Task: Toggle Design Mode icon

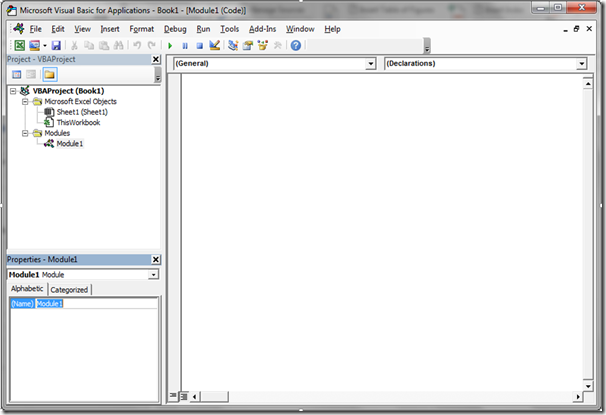Action: (214, 45)
